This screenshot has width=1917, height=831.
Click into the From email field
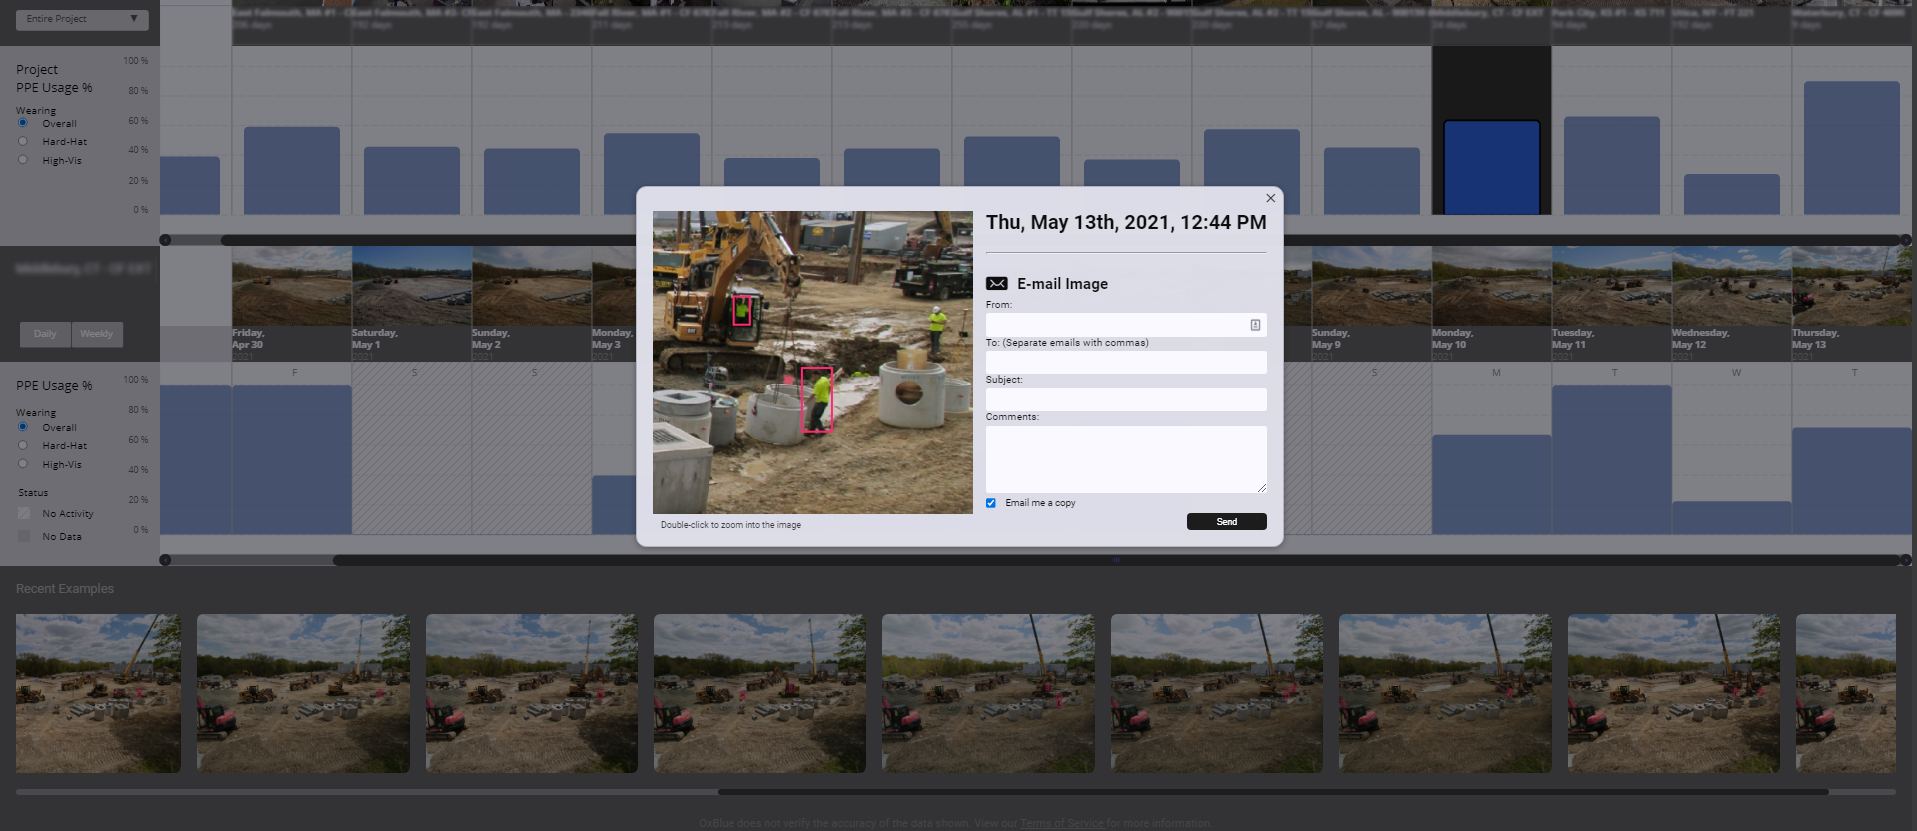(x=1126, y=325)
